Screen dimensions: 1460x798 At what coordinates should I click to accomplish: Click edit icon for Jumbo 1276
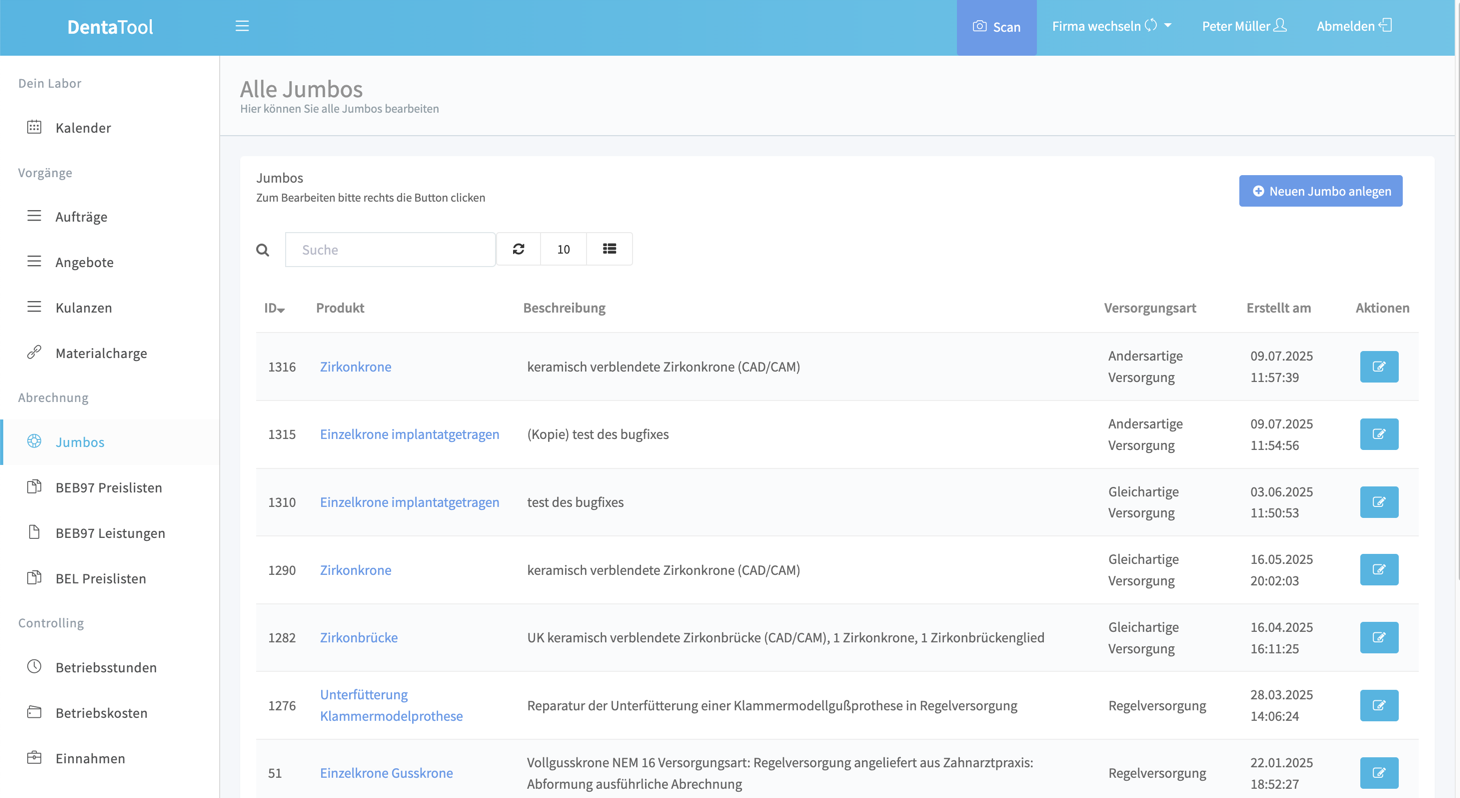[1378, 705]
